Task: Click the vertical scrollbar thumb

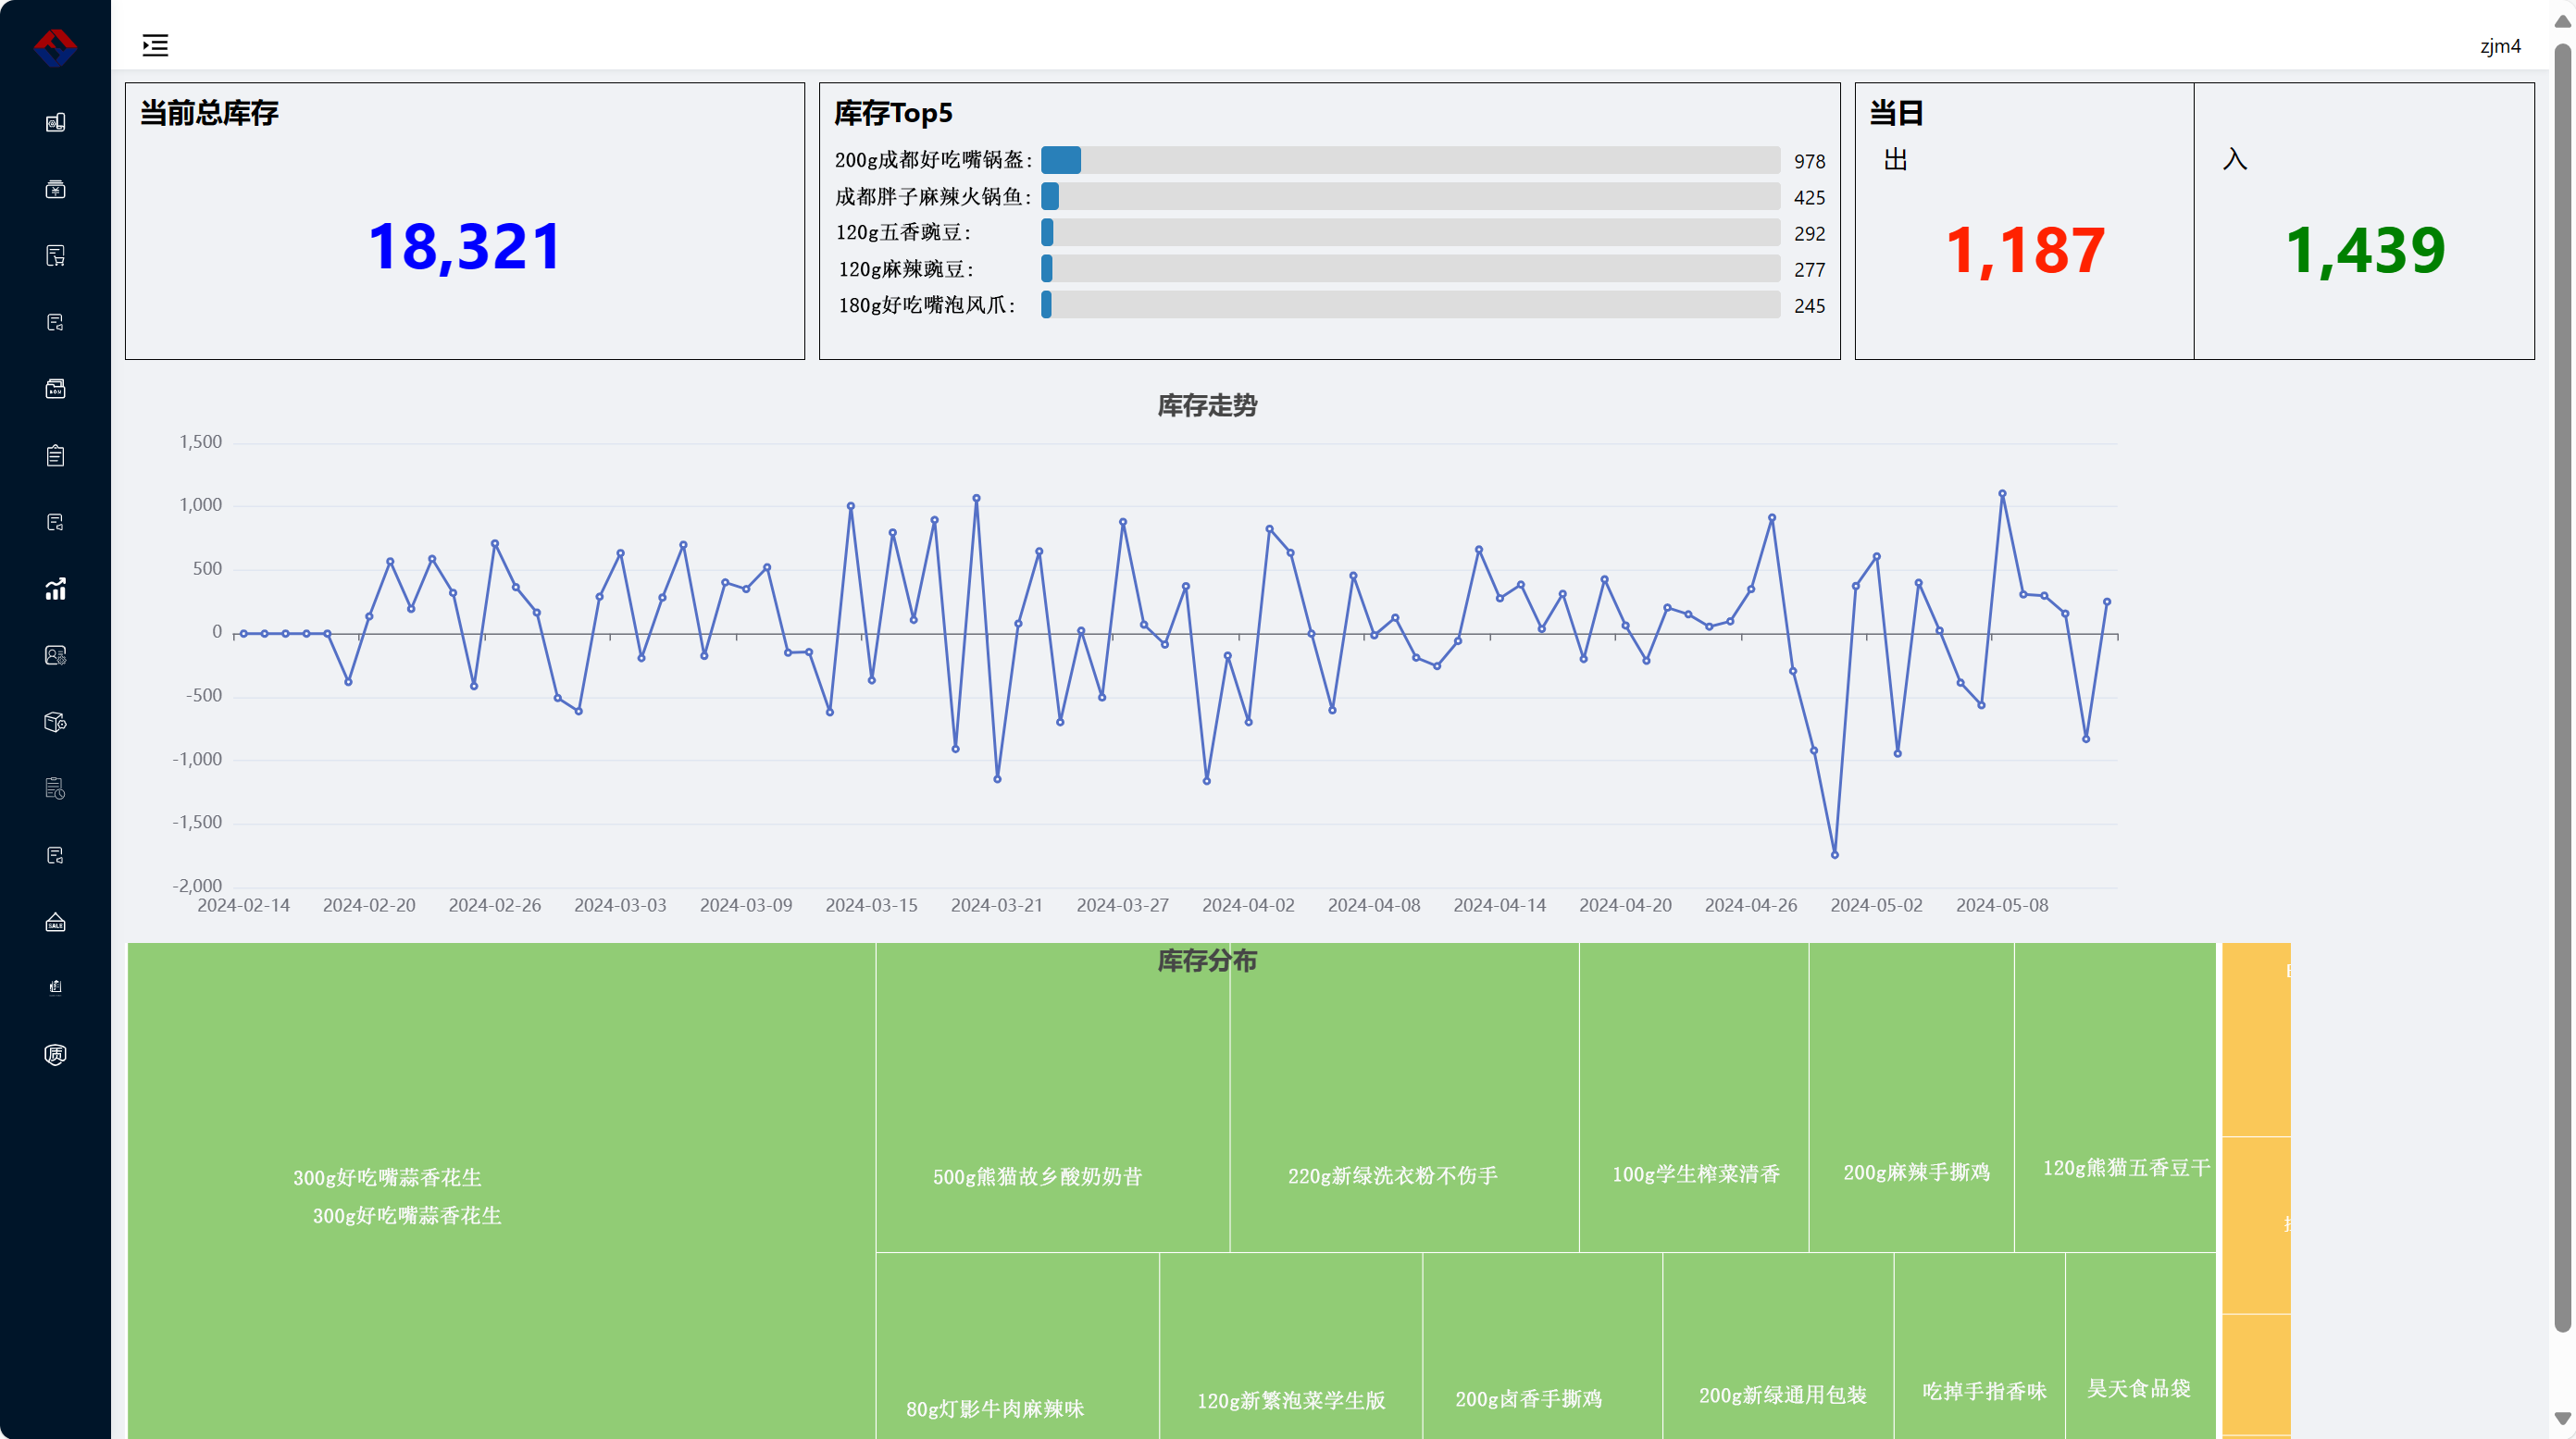Action: [x=2563, y=688]
